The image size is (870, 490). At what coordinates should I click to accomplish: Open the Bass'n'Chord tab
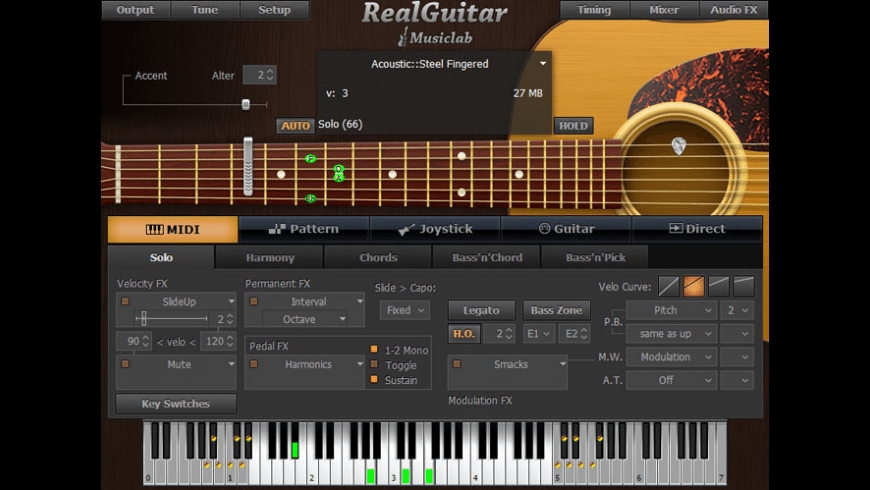click(485, 258)
